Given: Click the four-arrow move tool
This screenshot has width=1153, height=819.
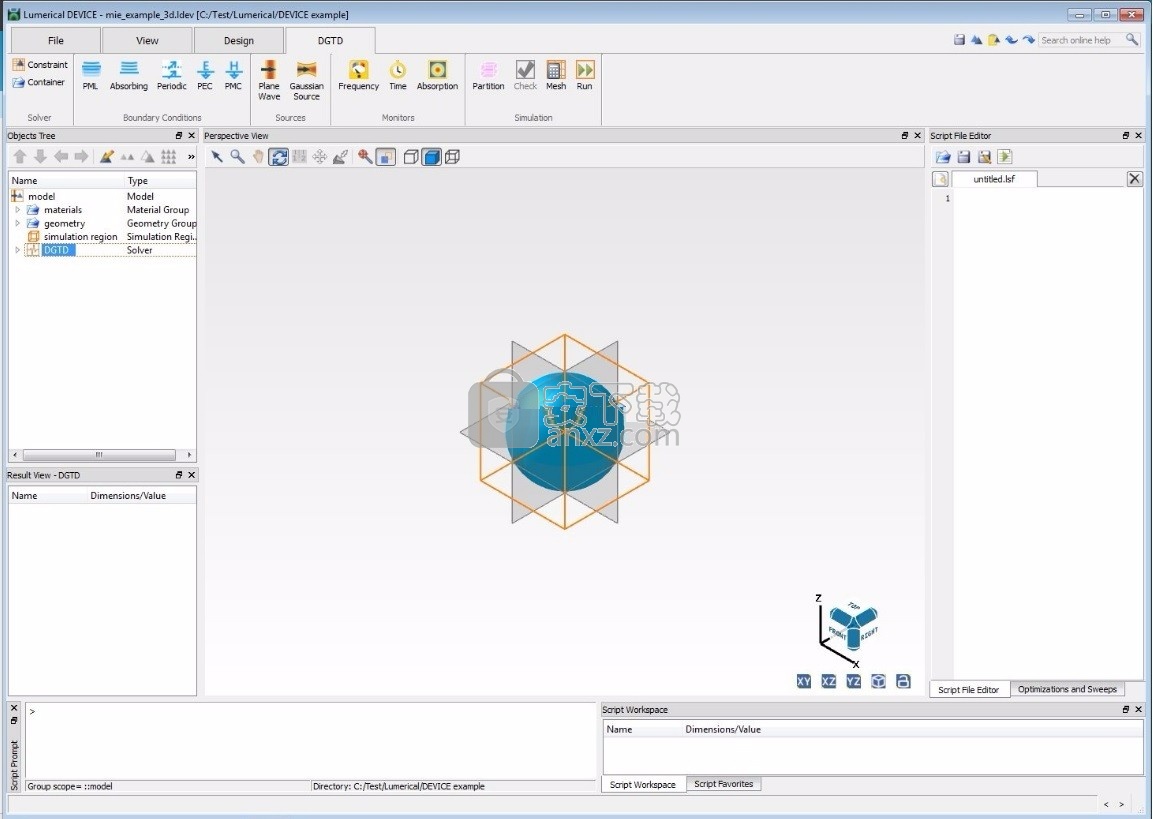Looking at the screenshot, I should point(320,157).
